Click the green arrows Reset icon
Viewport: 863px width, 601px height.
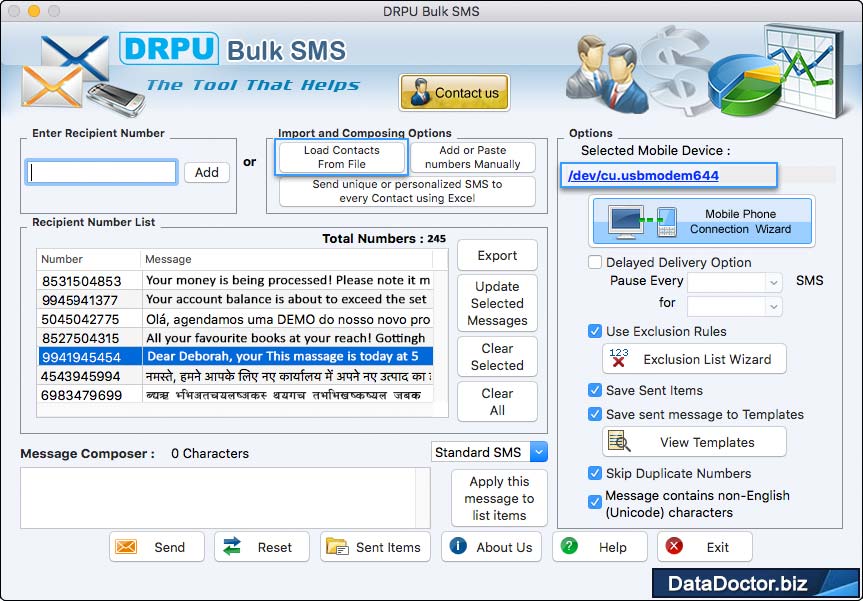(x=232, y=546)
